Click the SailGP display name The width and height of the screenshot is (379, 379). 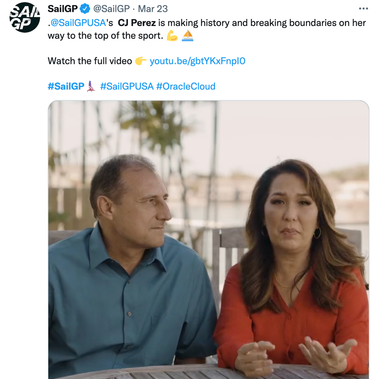point(63,9)
